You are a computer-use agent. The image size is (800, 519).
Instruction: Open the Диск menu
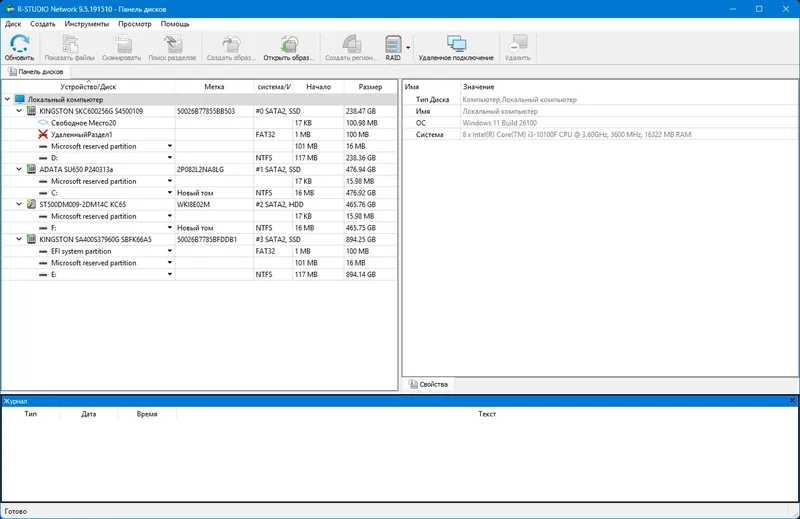click(x=13, y=24)
